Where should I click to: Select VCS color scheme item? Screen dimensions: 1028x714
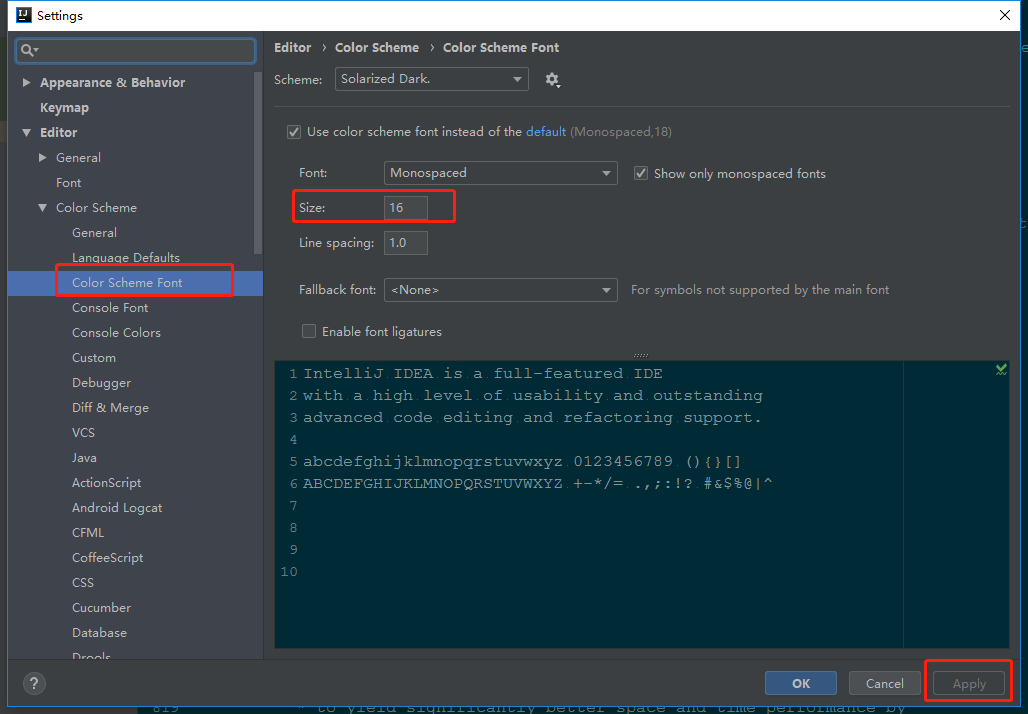point(83,433)
